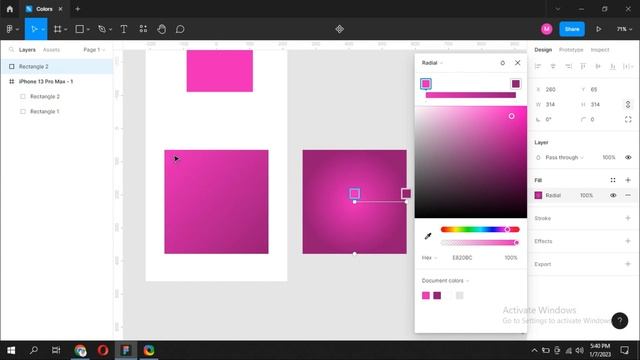Select the Pen tool
Image resolution: width=640 pixels, height=360 pixels.
tap(102, 29)
